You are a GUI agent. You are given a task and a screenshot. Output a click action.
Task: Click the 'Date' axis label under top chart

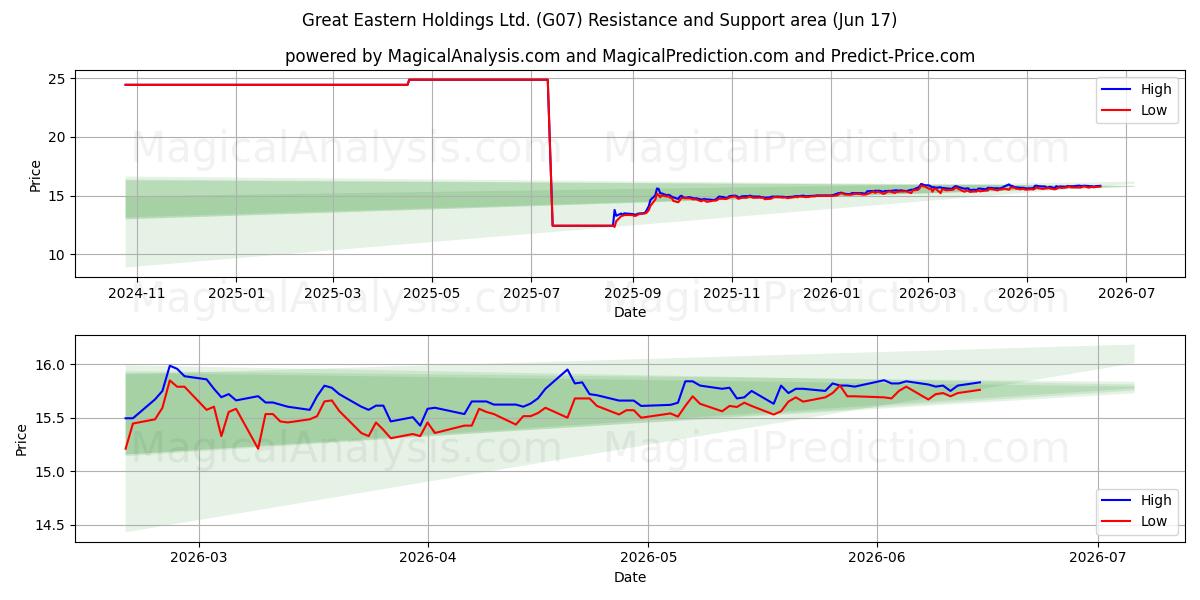(630, 312)
